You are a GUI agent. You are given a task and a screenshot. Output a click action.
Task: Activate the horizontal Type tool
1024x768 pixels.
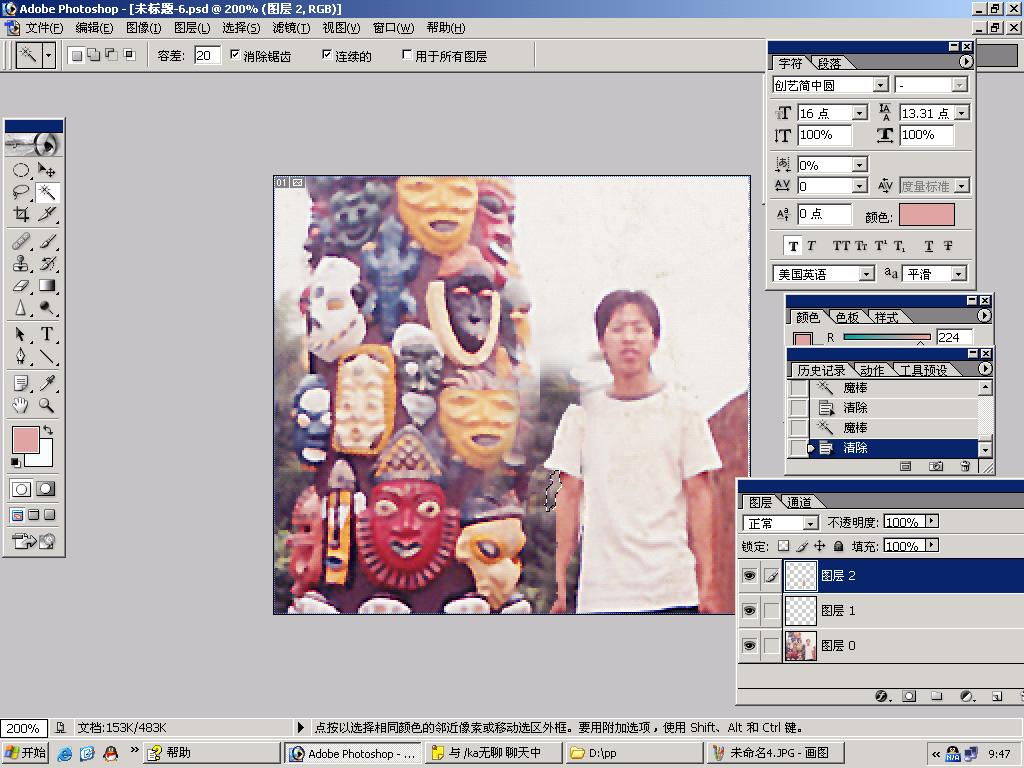click(x=46, y=334)
